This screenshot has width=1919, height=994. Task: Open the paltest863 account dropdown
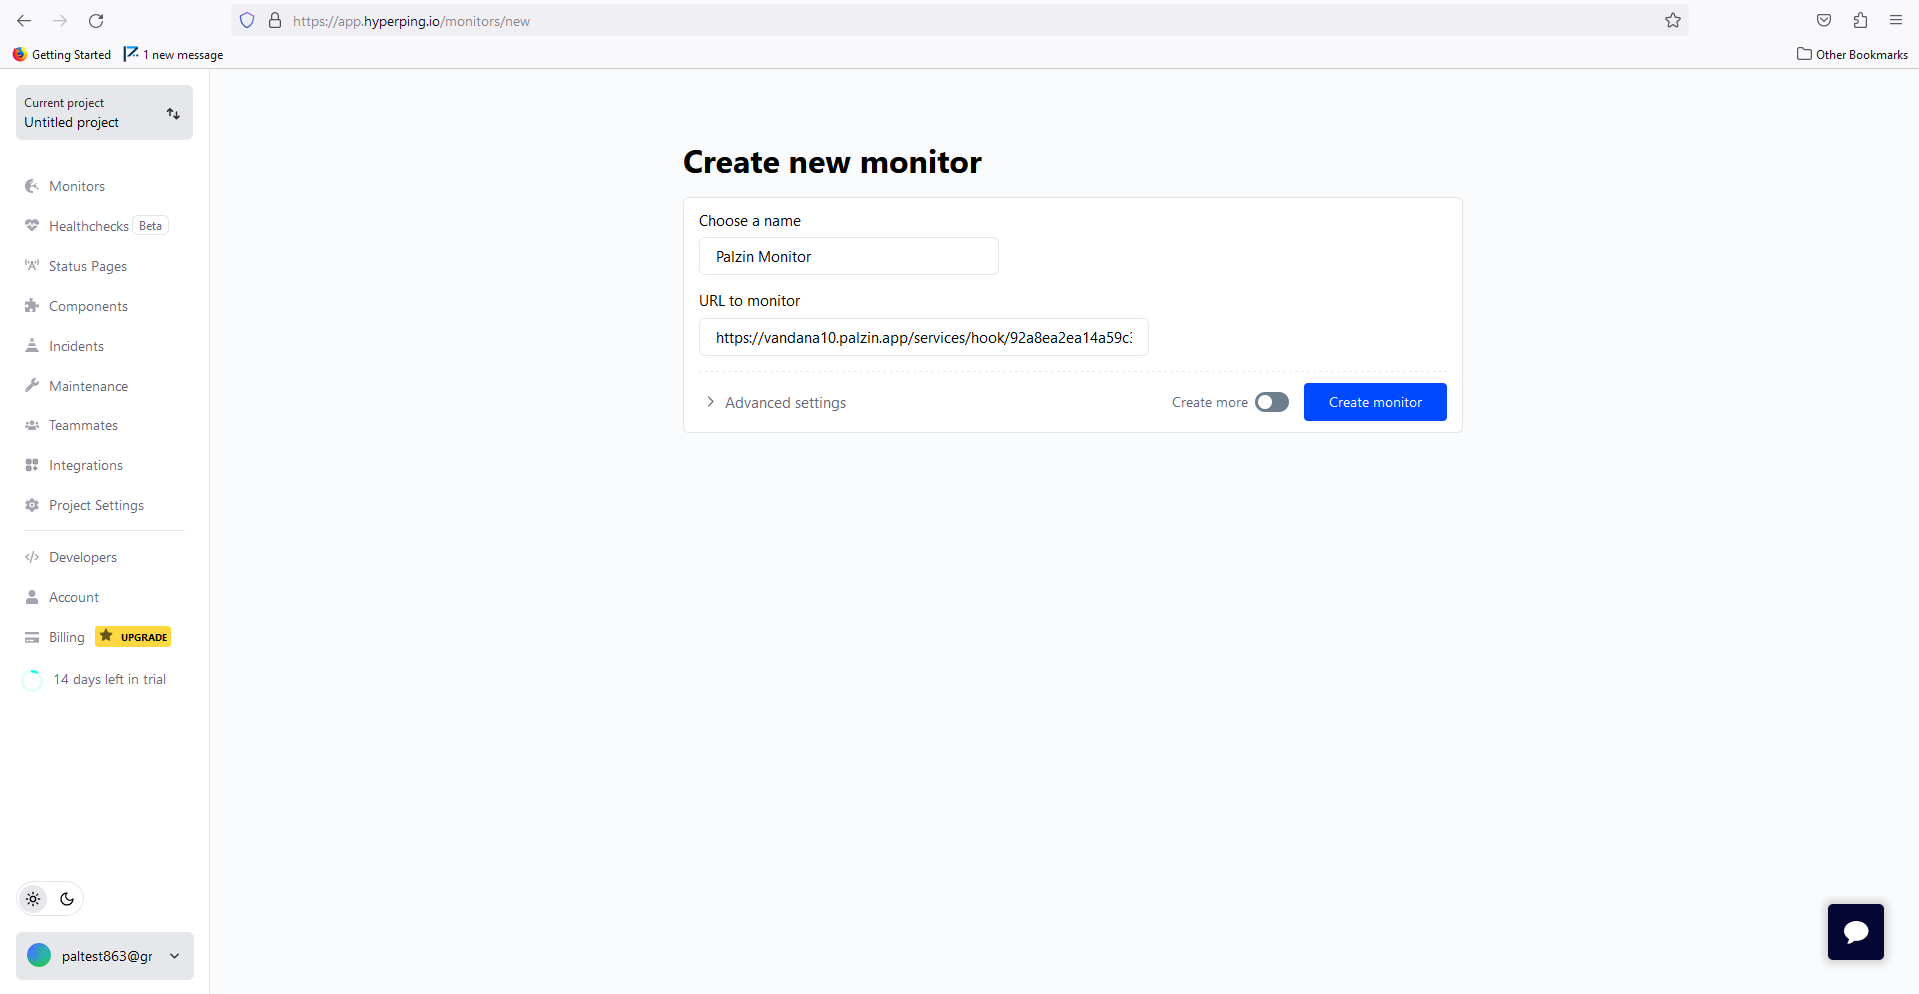[105, 956]
